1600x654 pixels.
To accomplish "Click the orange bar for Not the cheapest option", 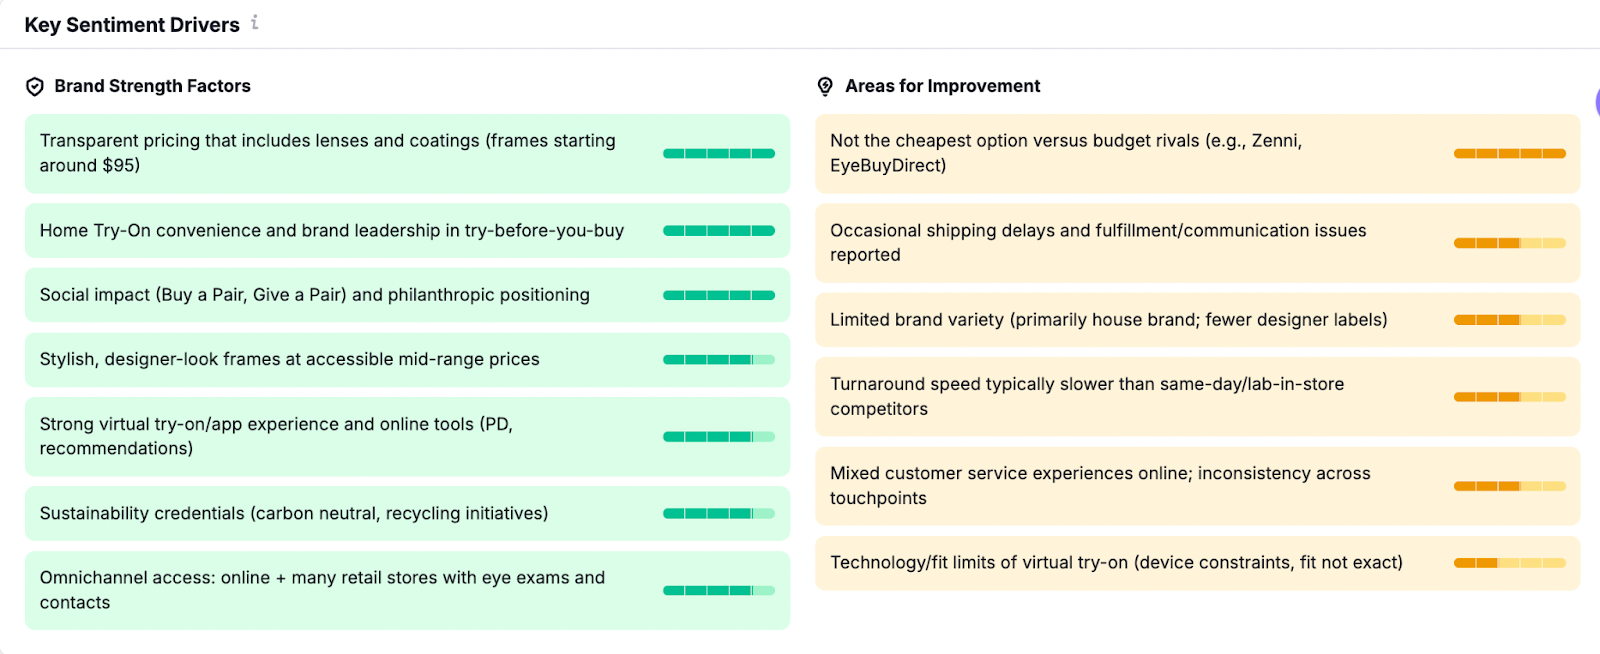I will 1509,154.
